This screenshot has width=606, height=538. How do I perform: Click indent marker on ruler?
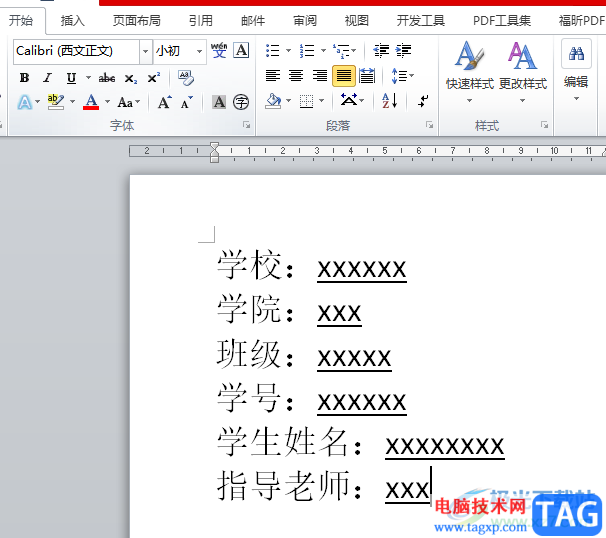coord(214,152)
